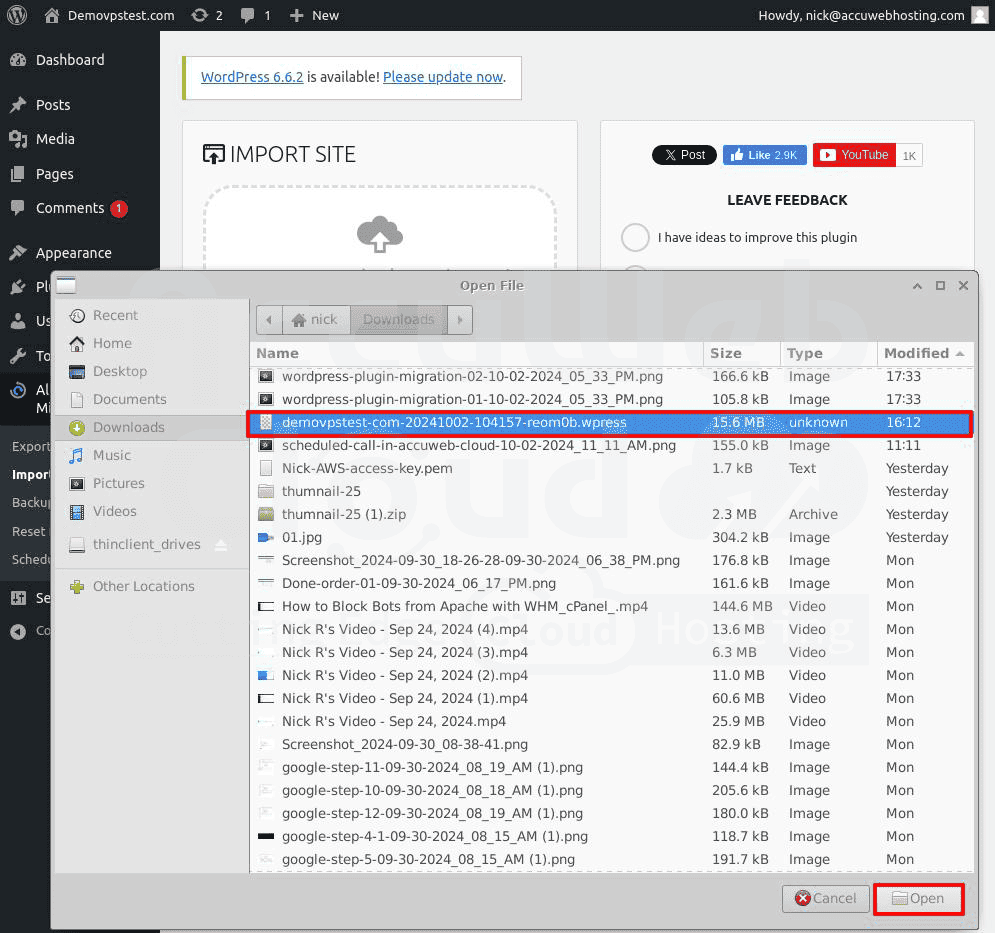Image resolution: width=995 pixels, height=933 pixels.
Task: Click the comments bubble in admin bar
Action: pyautogui.click(x=248, y=15)
